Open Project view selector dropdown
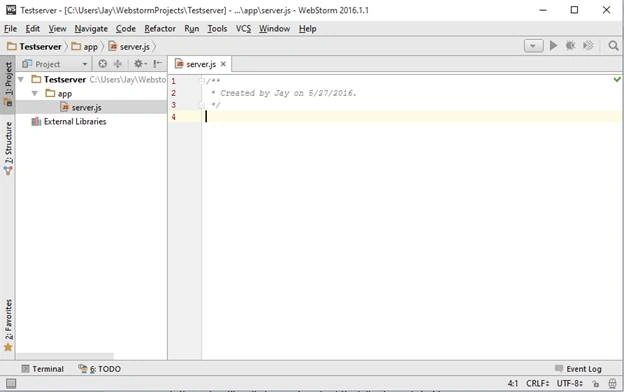This screenshot has width=624, height=392. coord(55,64)
